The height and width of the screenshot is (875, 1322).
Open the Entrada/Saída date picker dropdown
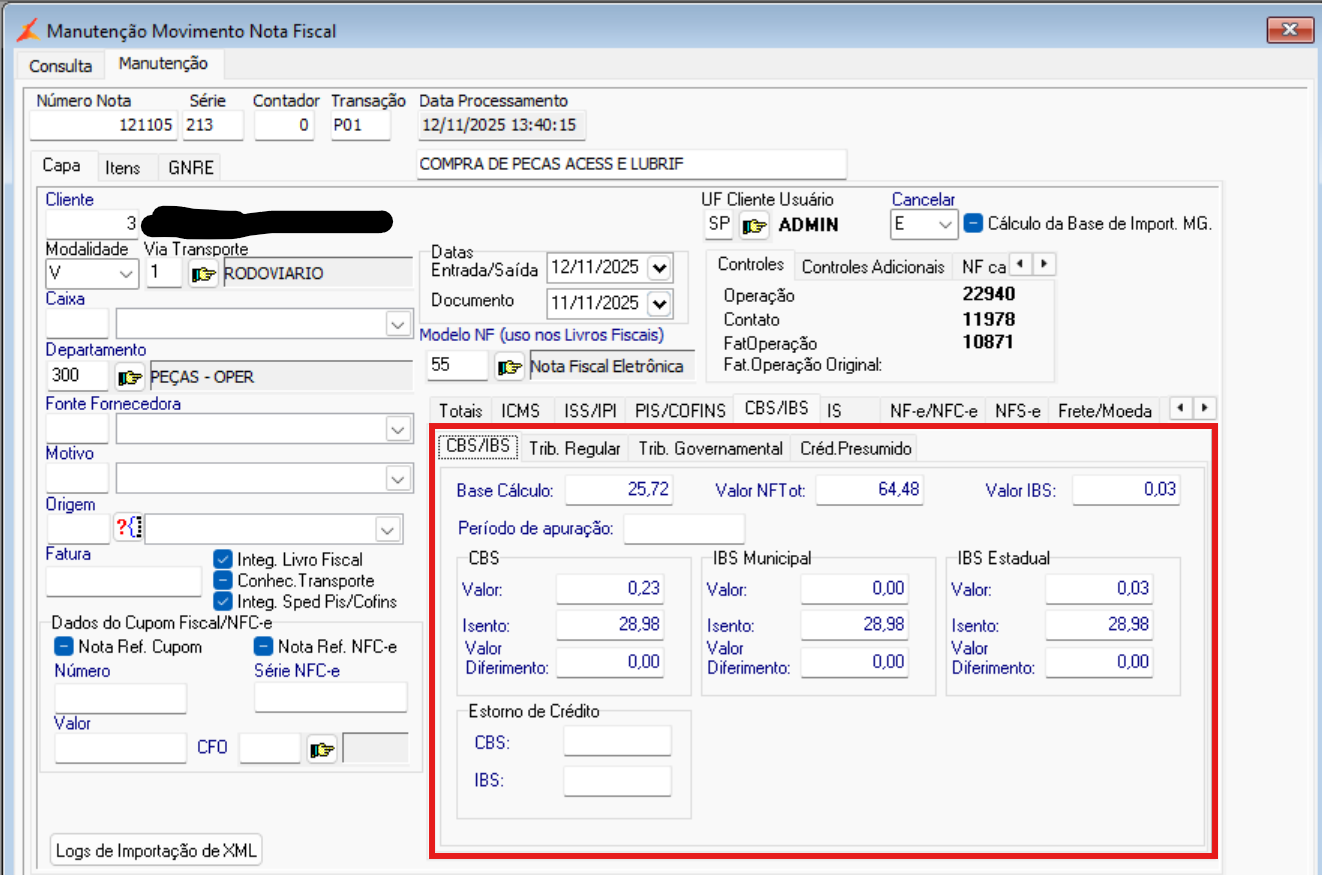click(x=659, y=268)
